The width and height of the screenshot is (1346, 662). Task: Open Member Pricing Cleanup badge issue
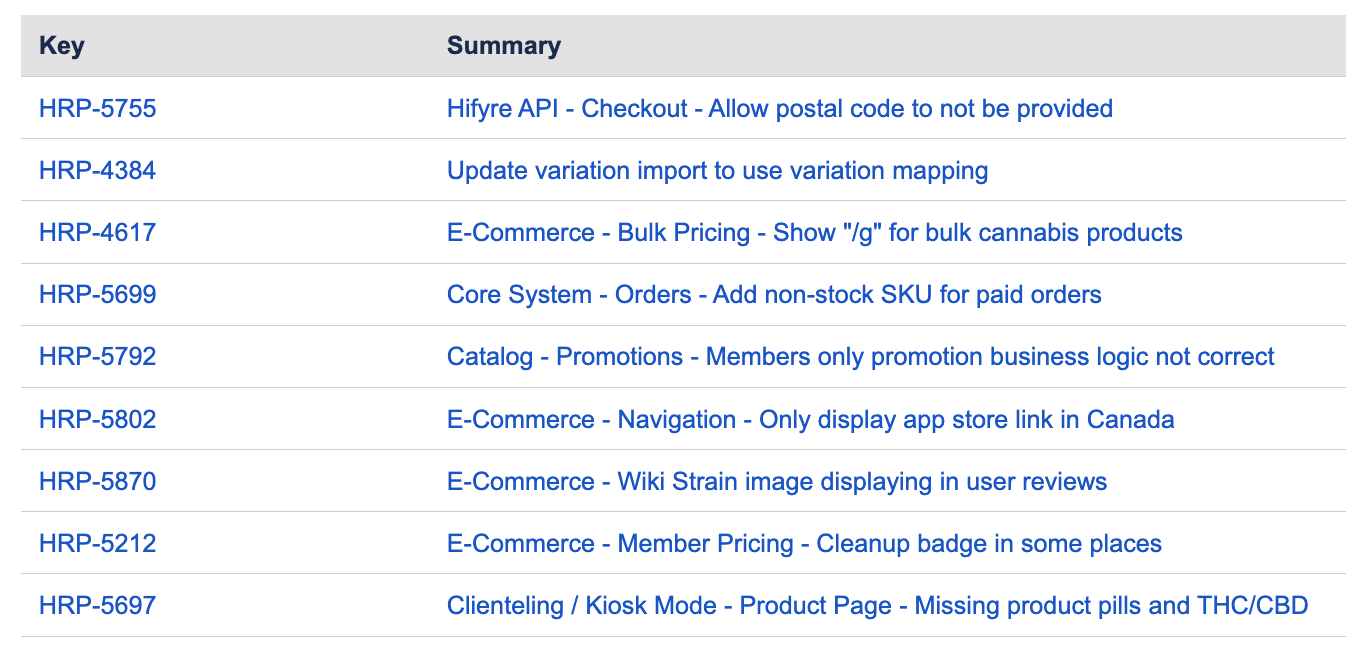pos(804,543)
